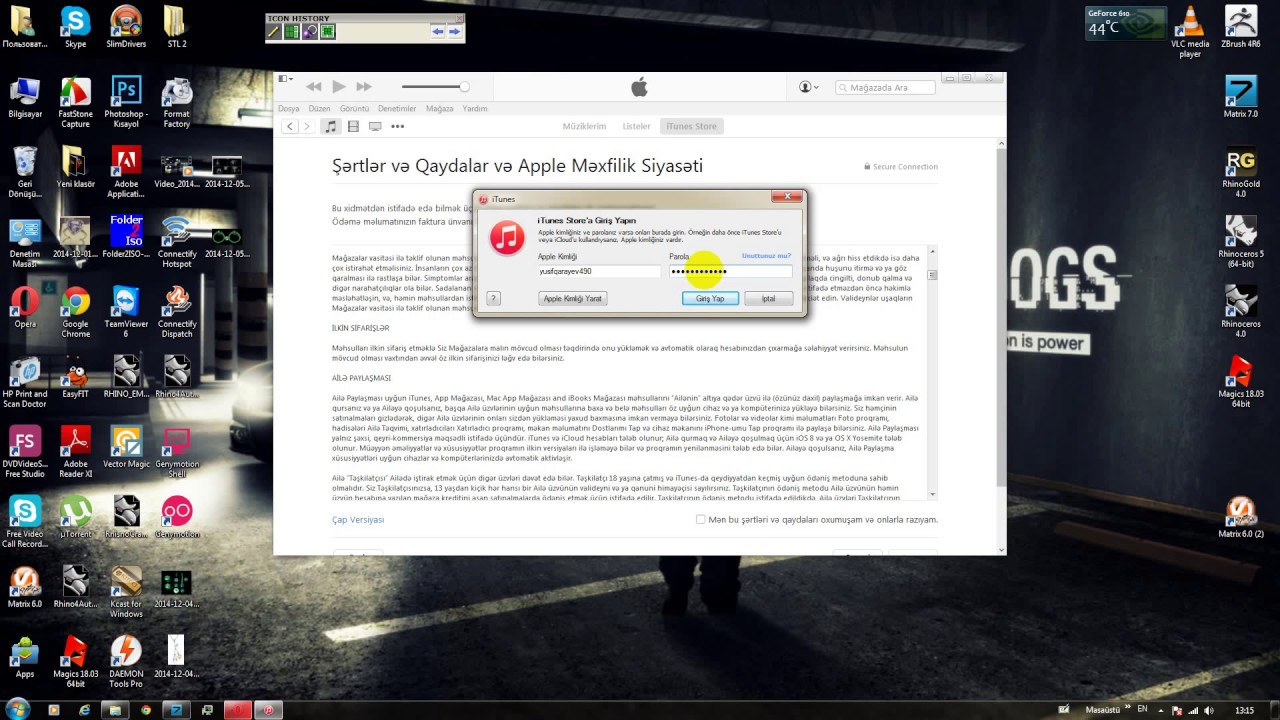Open the Görüntü menu

click(354, 108)
